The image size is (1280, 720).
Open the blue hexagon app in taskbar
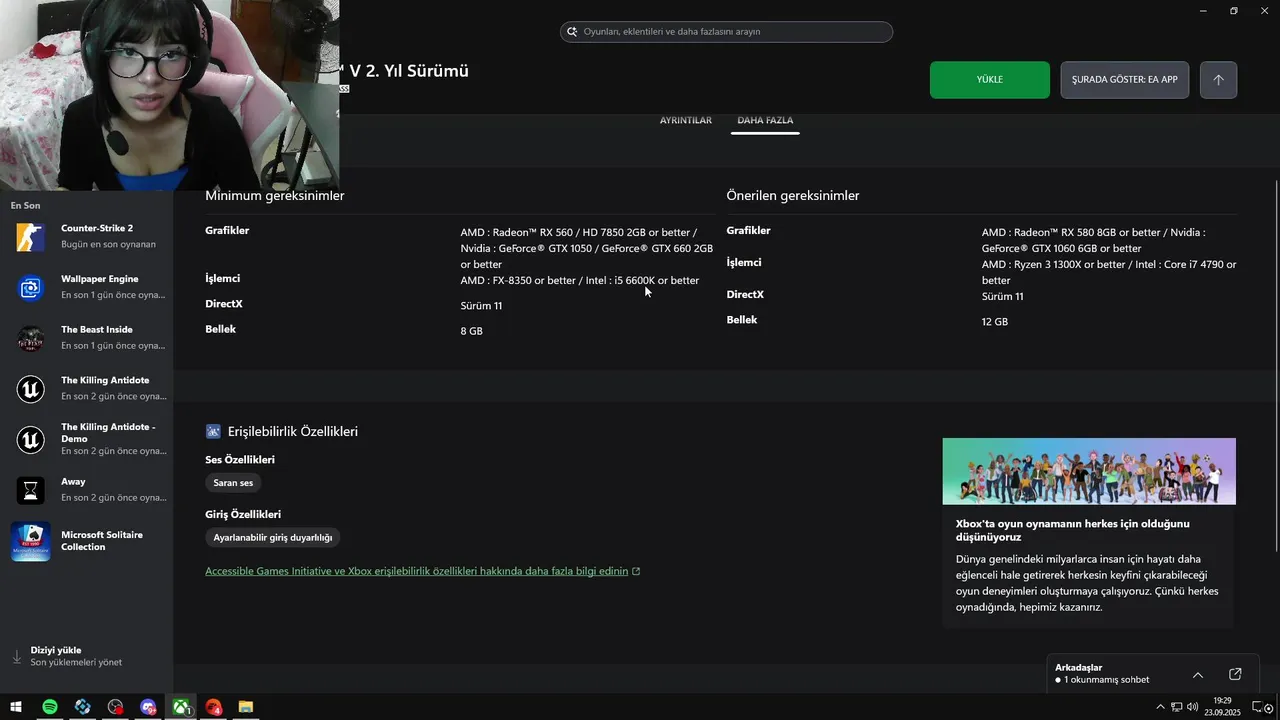point(82,707)
